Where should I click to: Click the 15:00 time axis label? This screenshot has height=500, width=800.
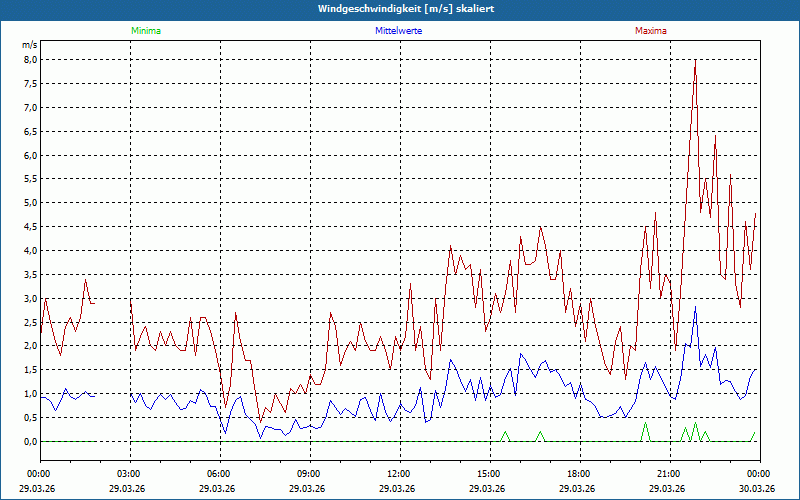(491, 474)
